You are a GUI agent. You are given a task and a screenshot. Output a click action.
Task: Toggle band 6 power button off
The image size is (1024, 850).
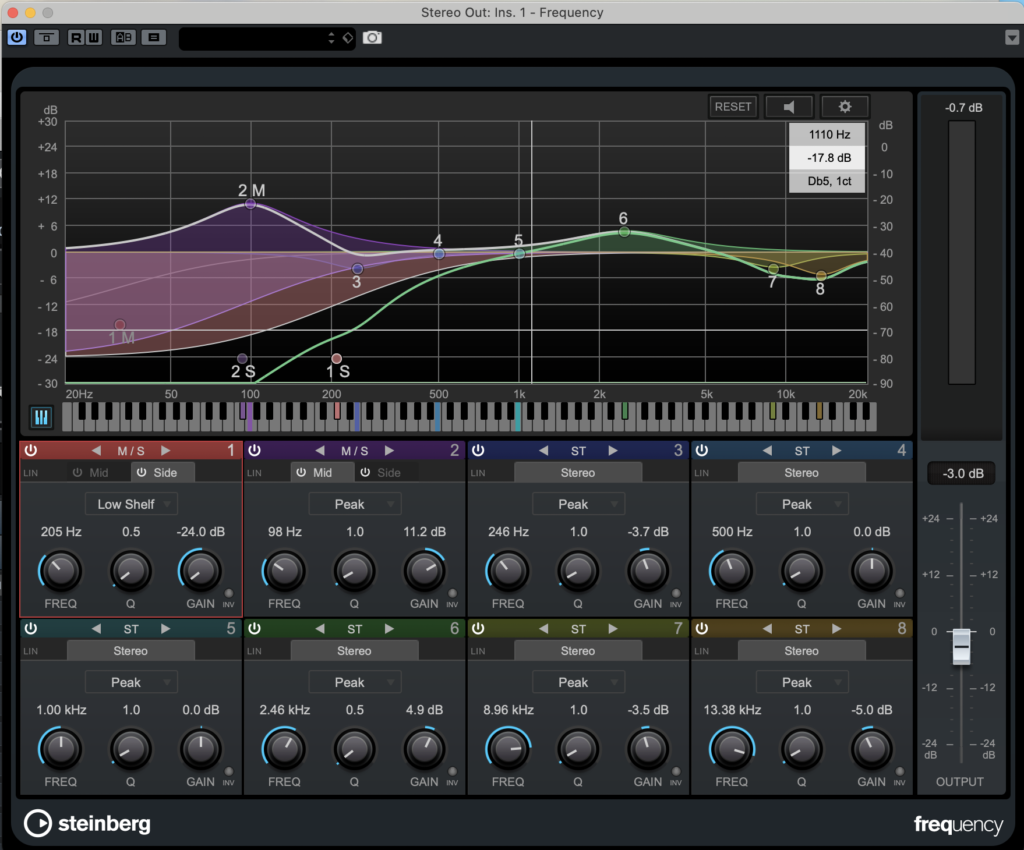pyautogui.click(x=254, y=629)
